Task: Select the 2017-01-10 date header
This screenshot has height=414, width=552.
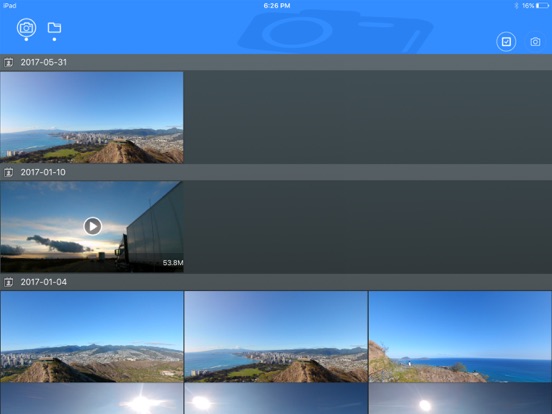Action: point(276,172)
